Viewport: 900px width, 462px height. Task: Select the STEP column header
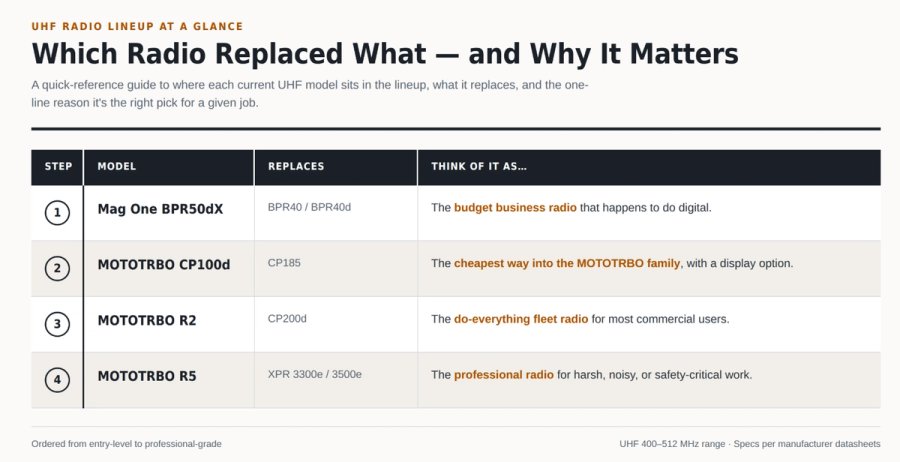(x=59, y=166)
